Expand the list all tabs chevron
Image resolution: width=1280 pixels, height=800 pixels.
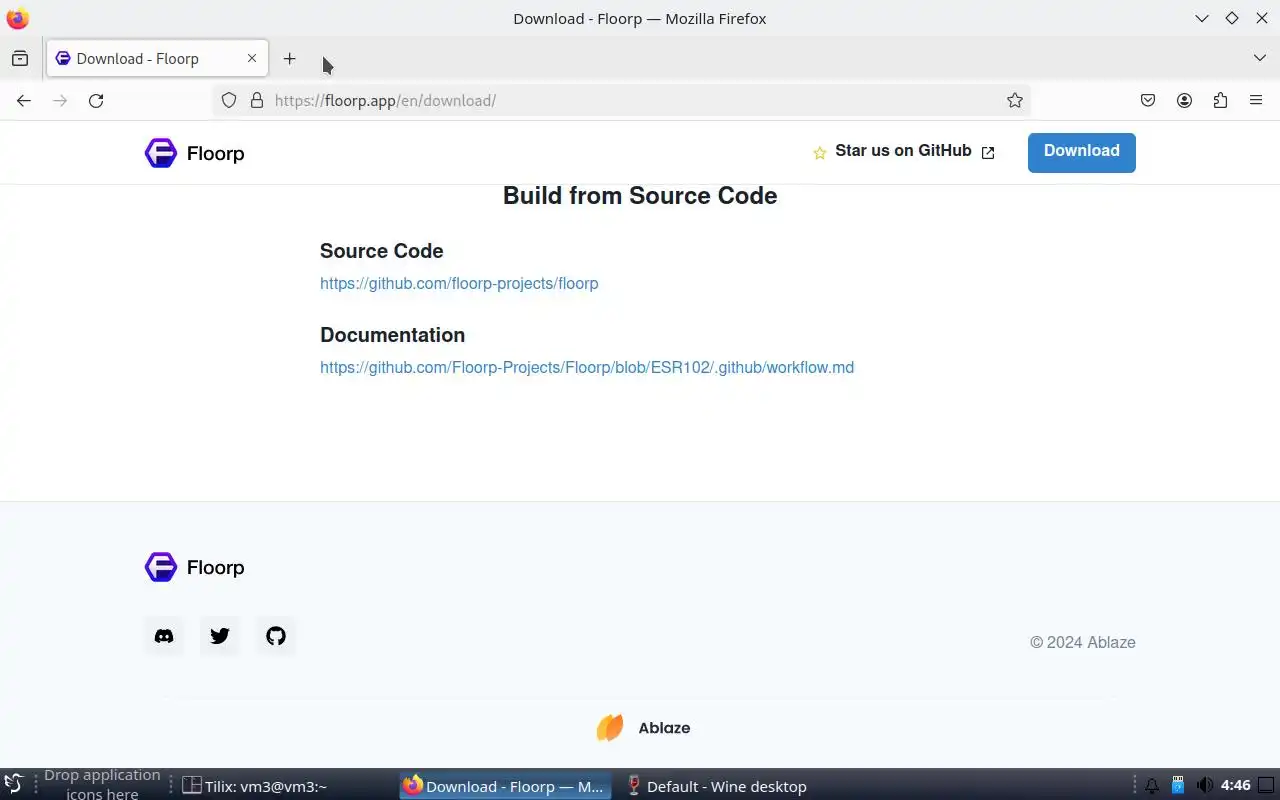[x=1260, y=58]
